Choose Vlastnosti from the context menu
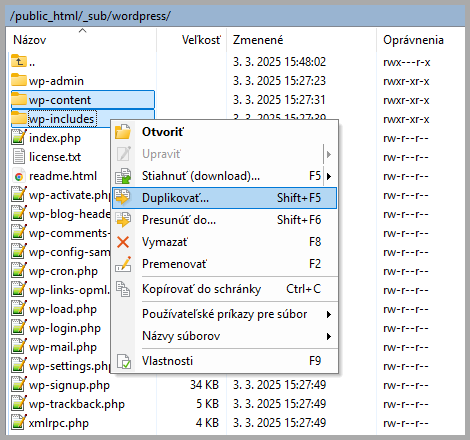This screenshot has width=470, height=440. [x=225, y=361]
